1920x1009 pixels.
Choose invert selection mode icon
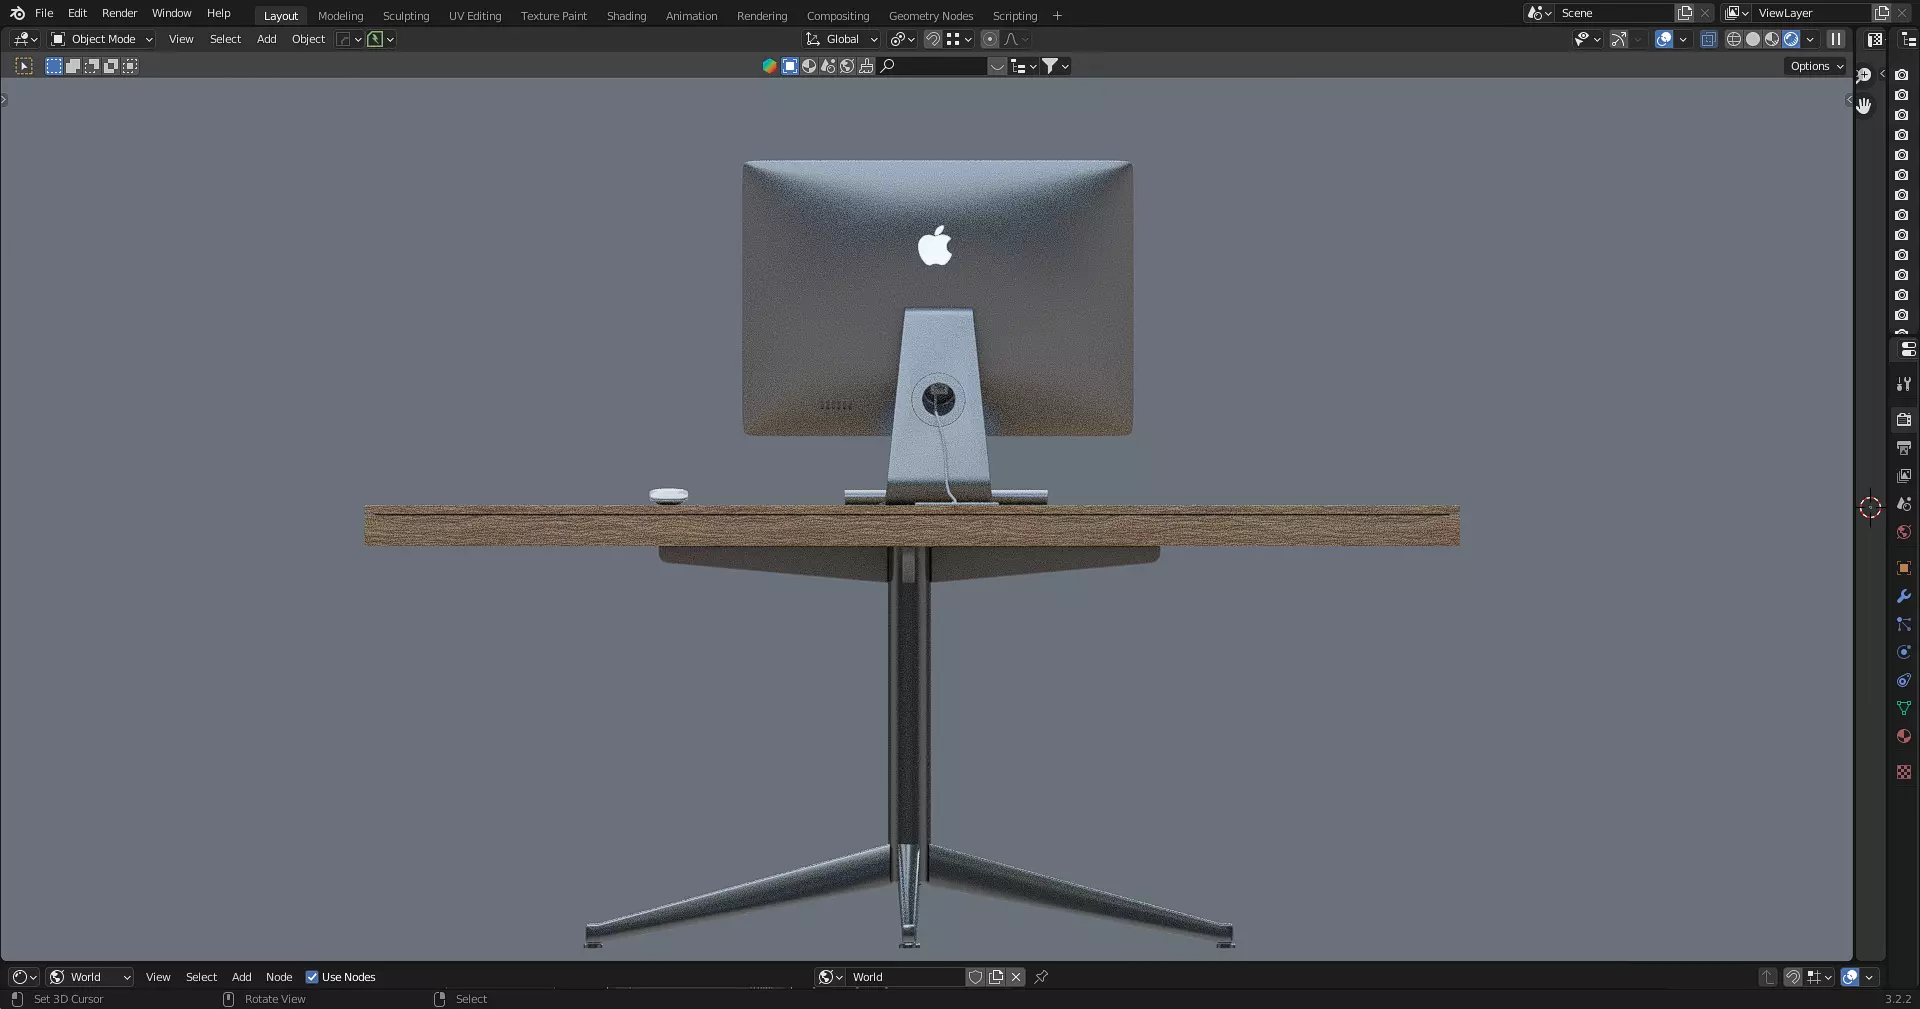click(111, 66)
